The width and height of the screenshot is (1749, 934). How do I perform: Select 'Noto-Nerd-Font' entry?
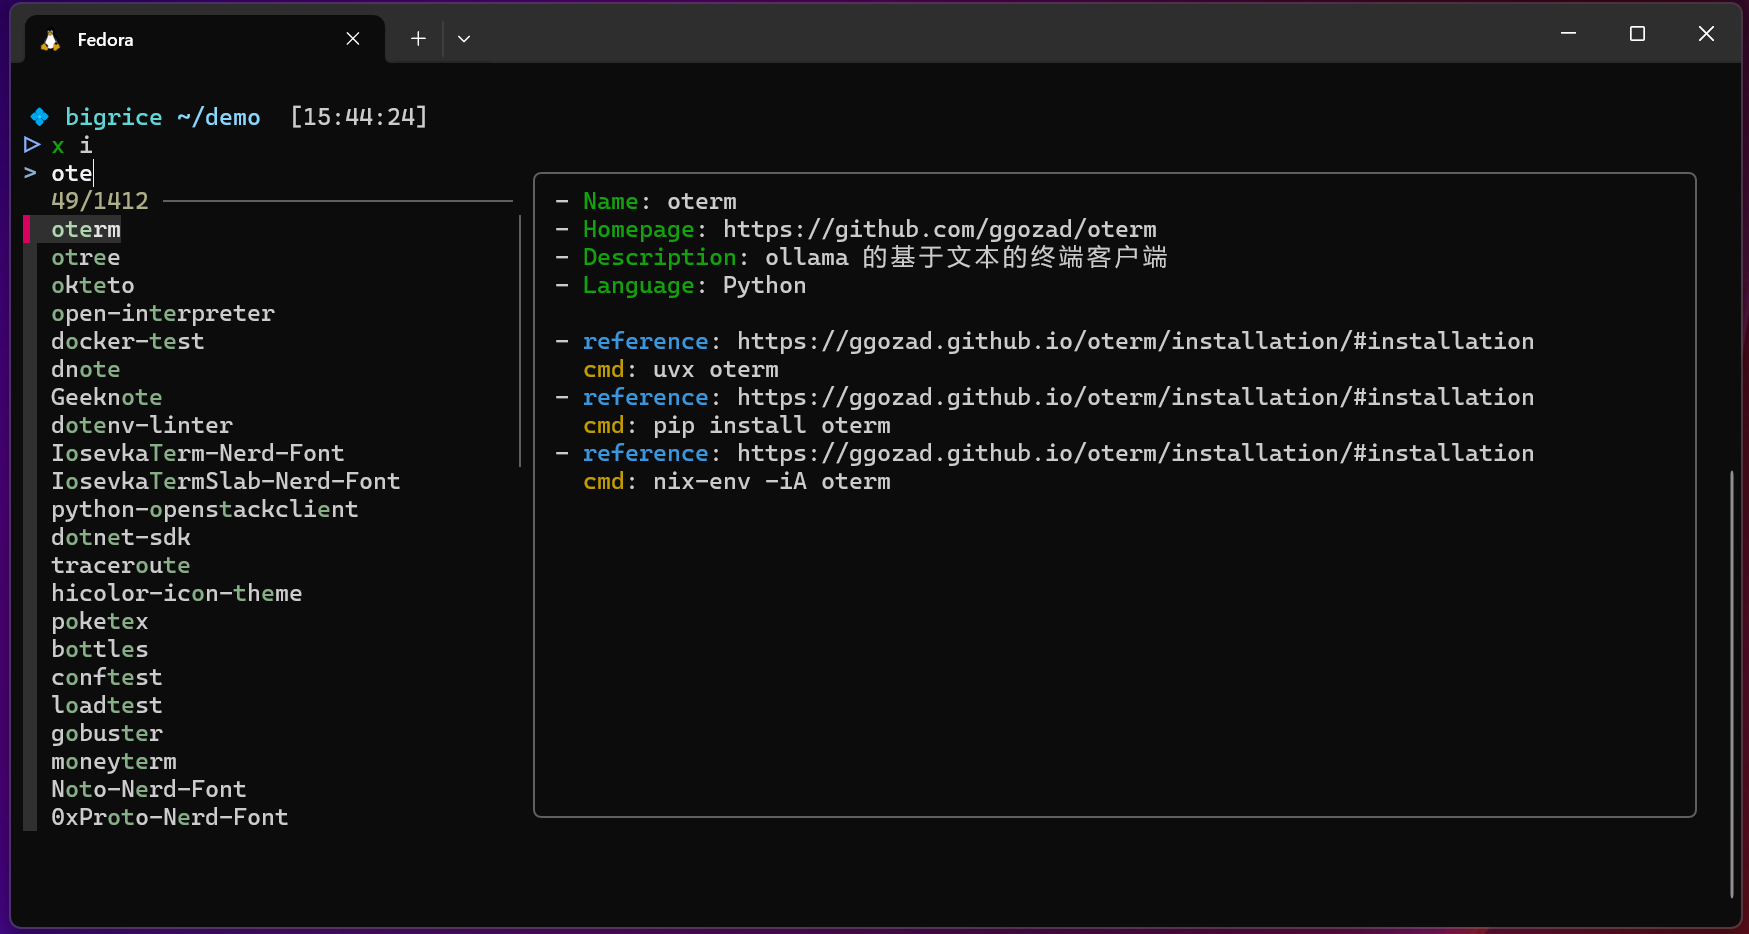(x=149, y=789)
